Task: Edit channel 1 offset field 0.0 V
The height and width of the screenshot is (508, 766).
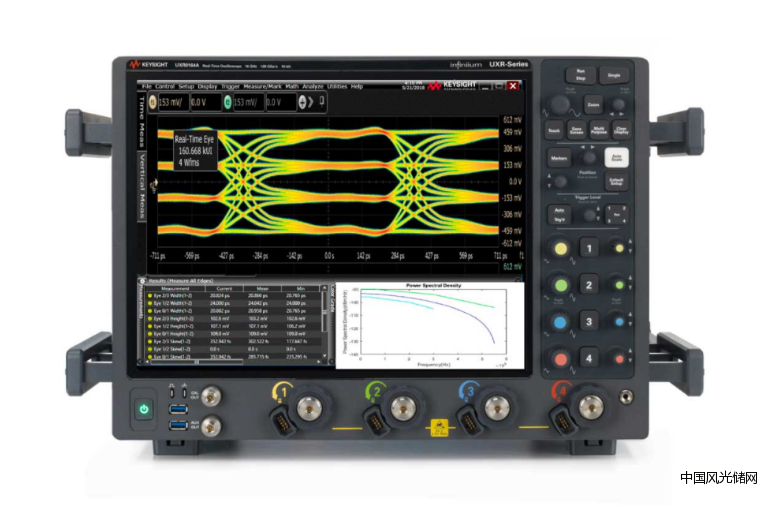Action: tap(205, 102)
